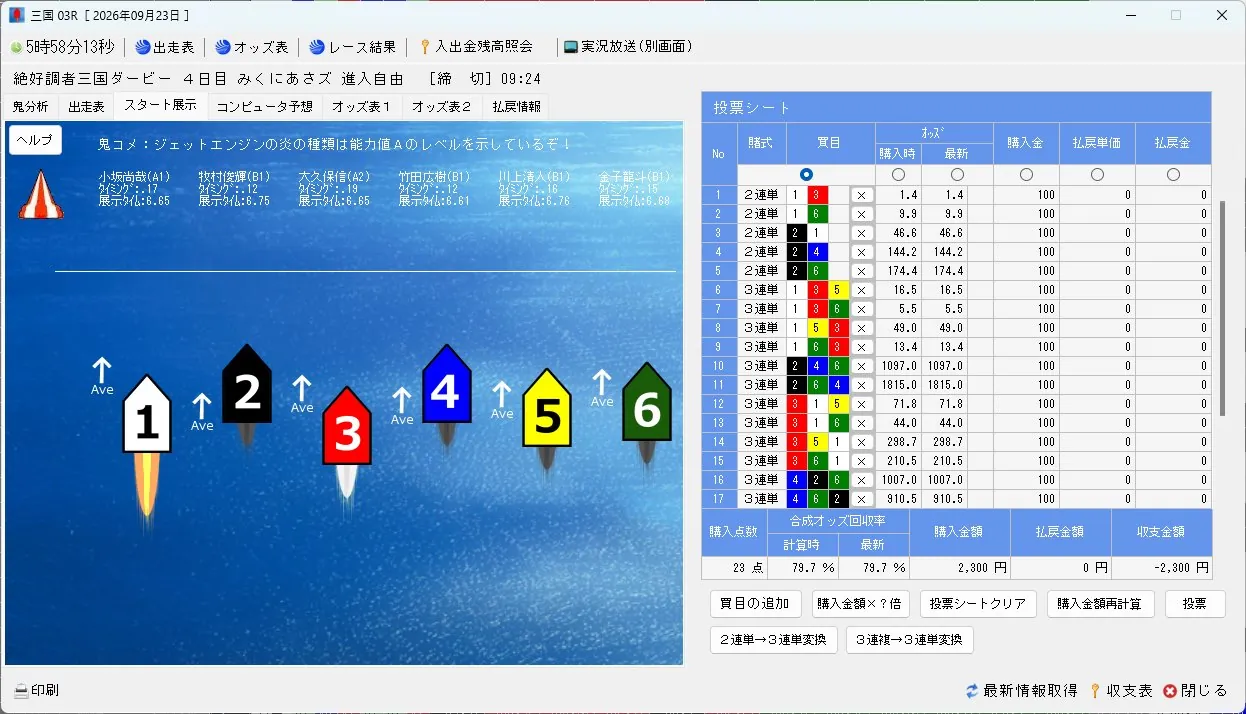Click the yellow number 5 boat

point(547,408)
